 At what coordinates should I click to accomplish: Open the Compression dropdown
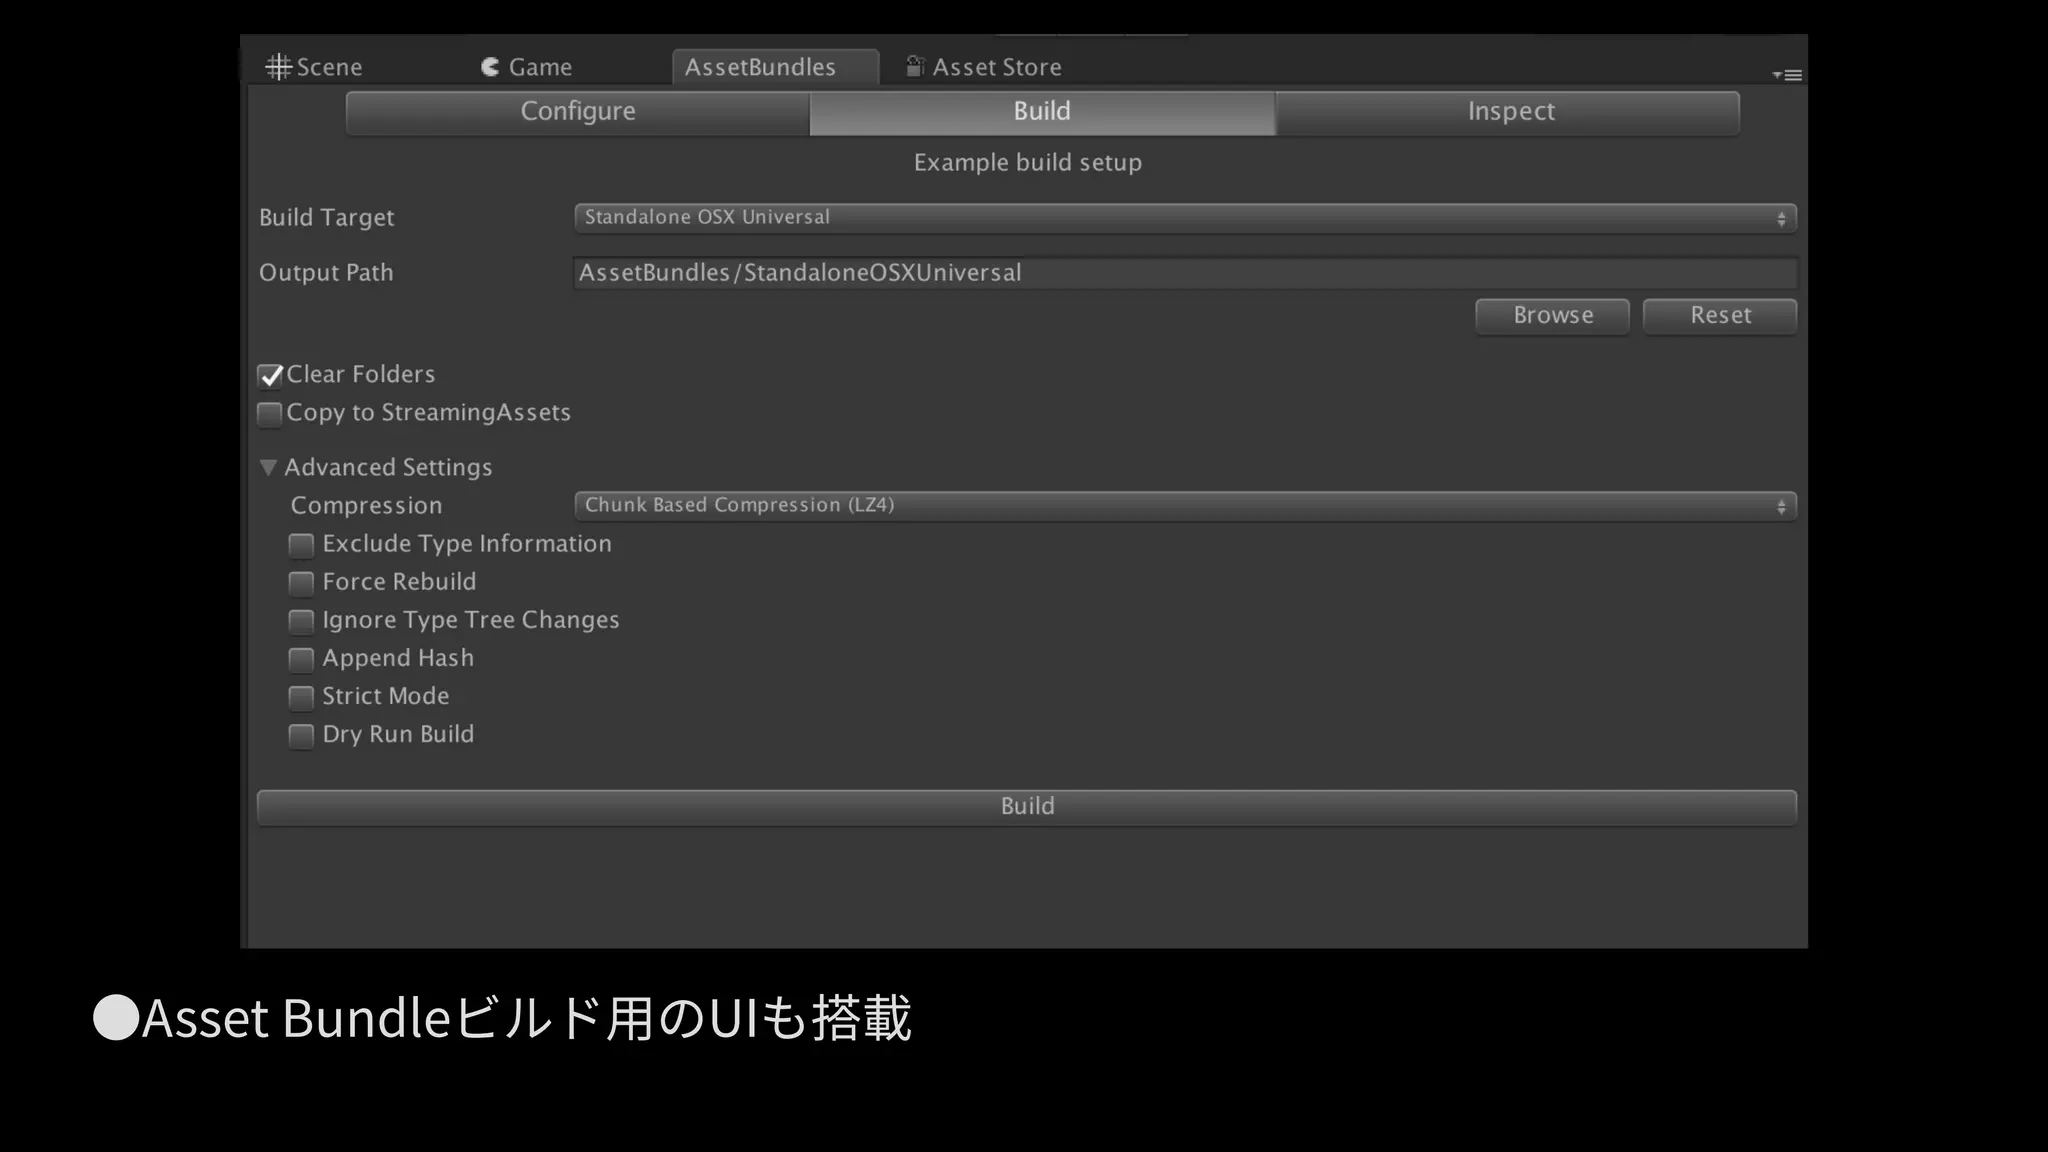[x=1184, y=506]
